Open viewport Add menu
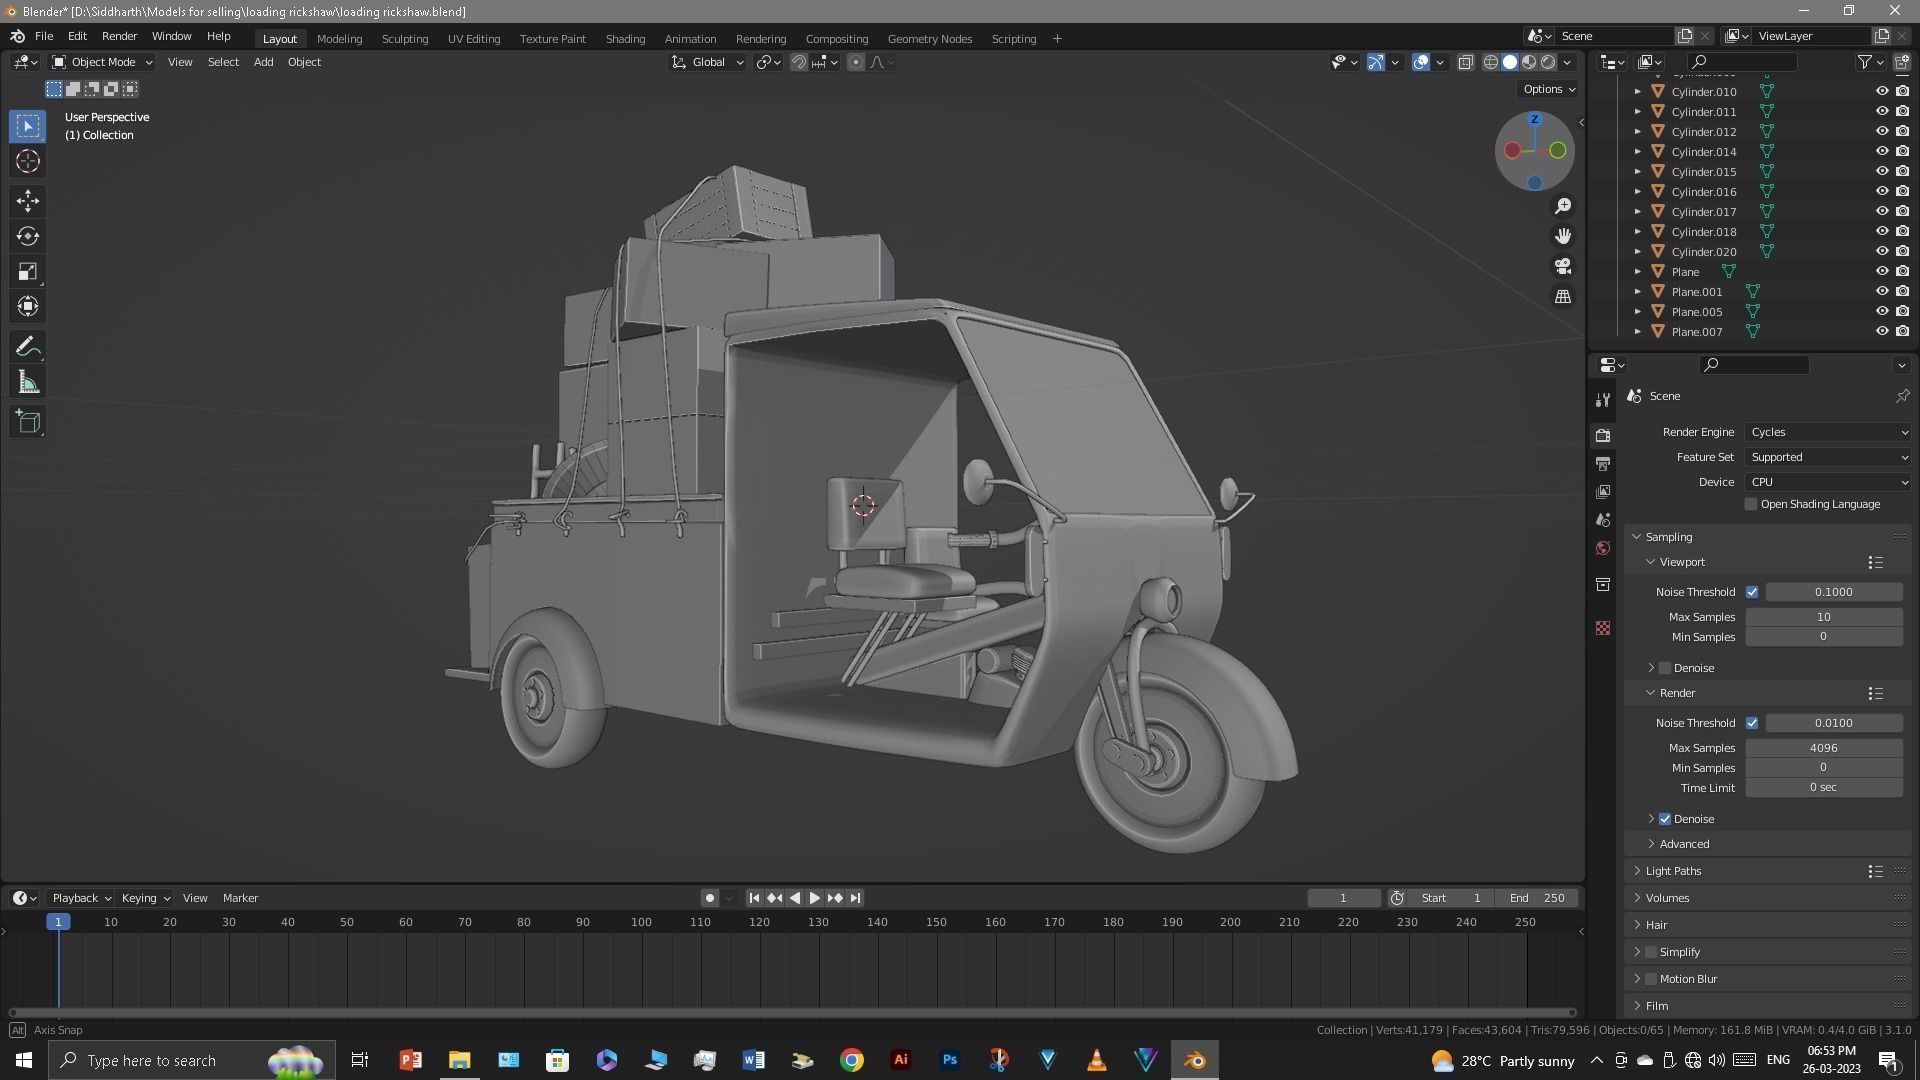 point(263,62)
